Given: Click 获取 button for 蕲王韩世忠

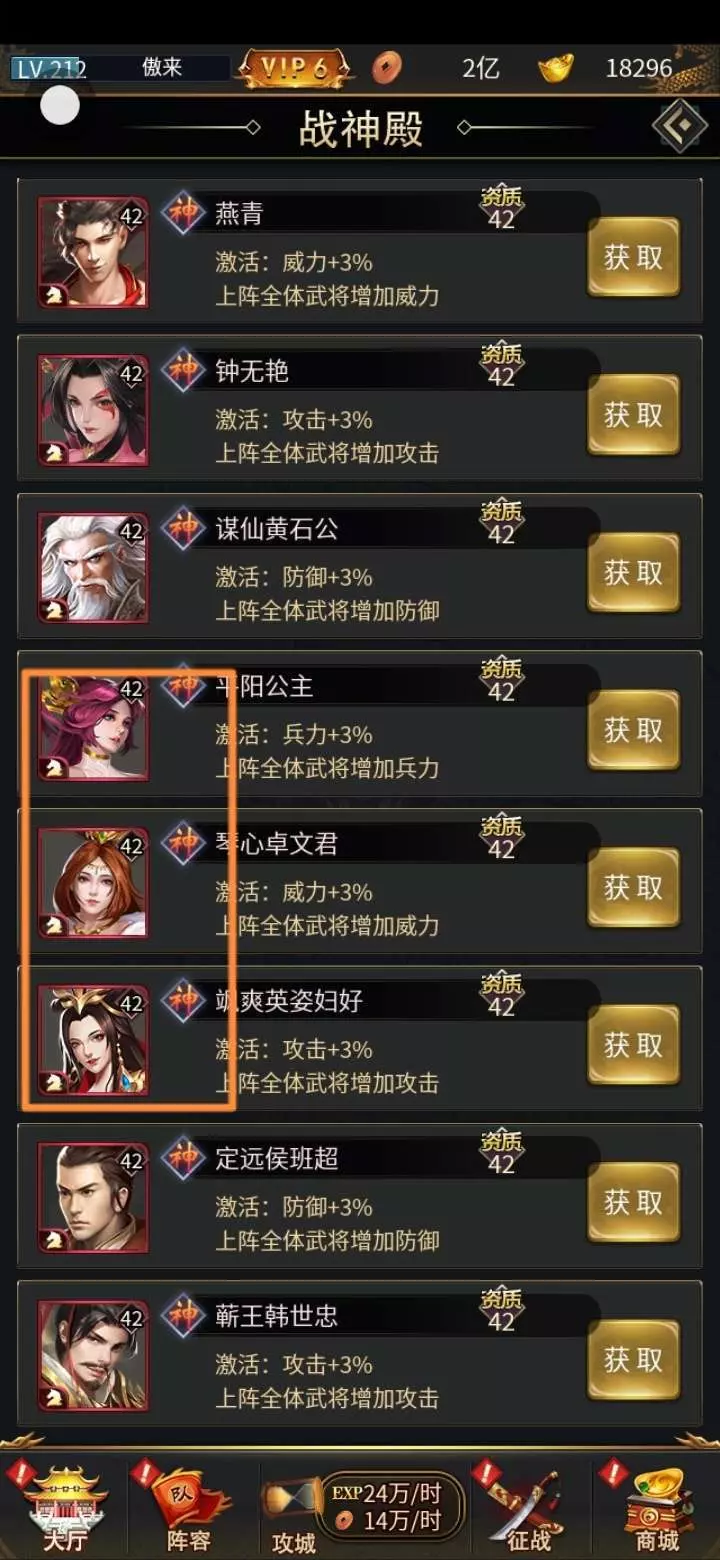Looking at the screenshot, I should point(634,1360).
